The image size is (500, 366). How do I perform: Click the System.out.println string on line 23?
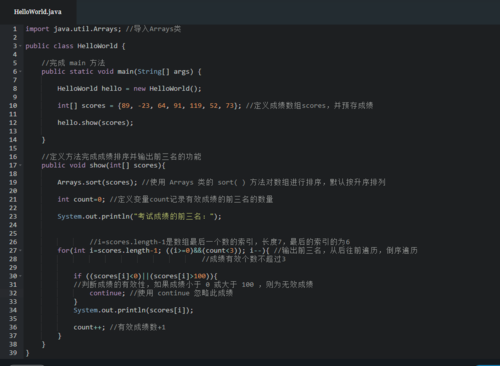point(139,217)
